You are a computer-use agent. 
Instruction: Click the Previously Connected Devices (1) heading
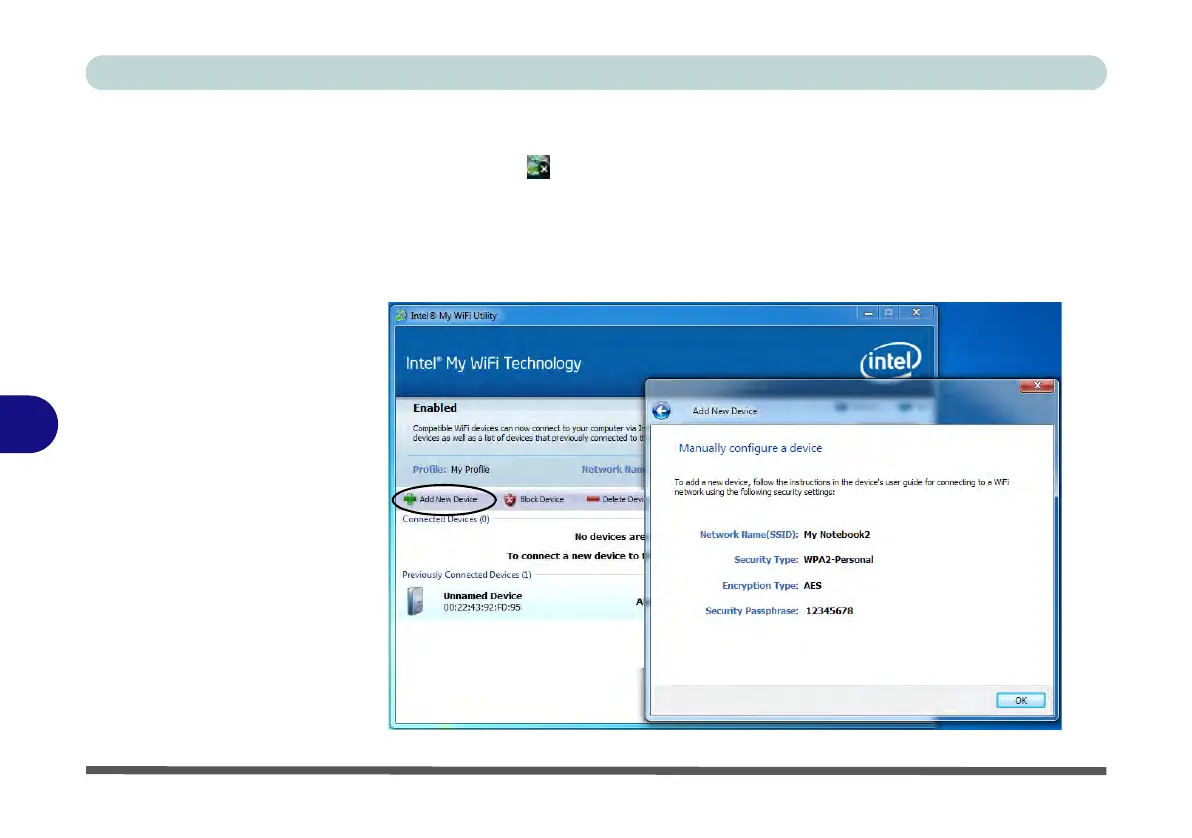tap(467, 575)
